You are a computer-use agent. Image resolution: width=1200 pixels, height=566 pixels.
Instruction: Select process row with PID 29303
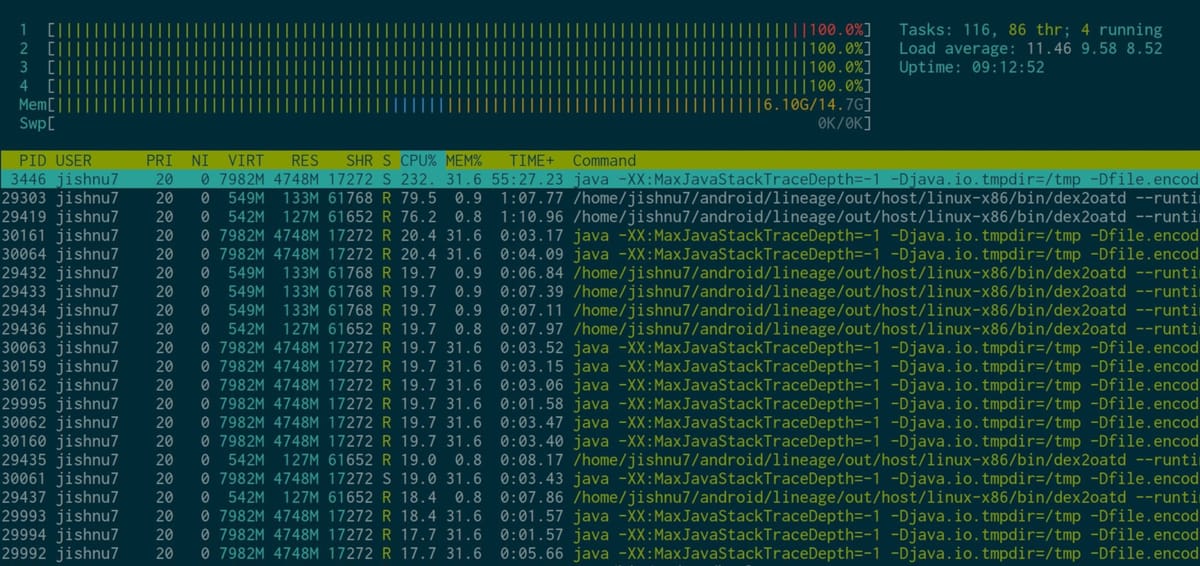click(600, 198)
